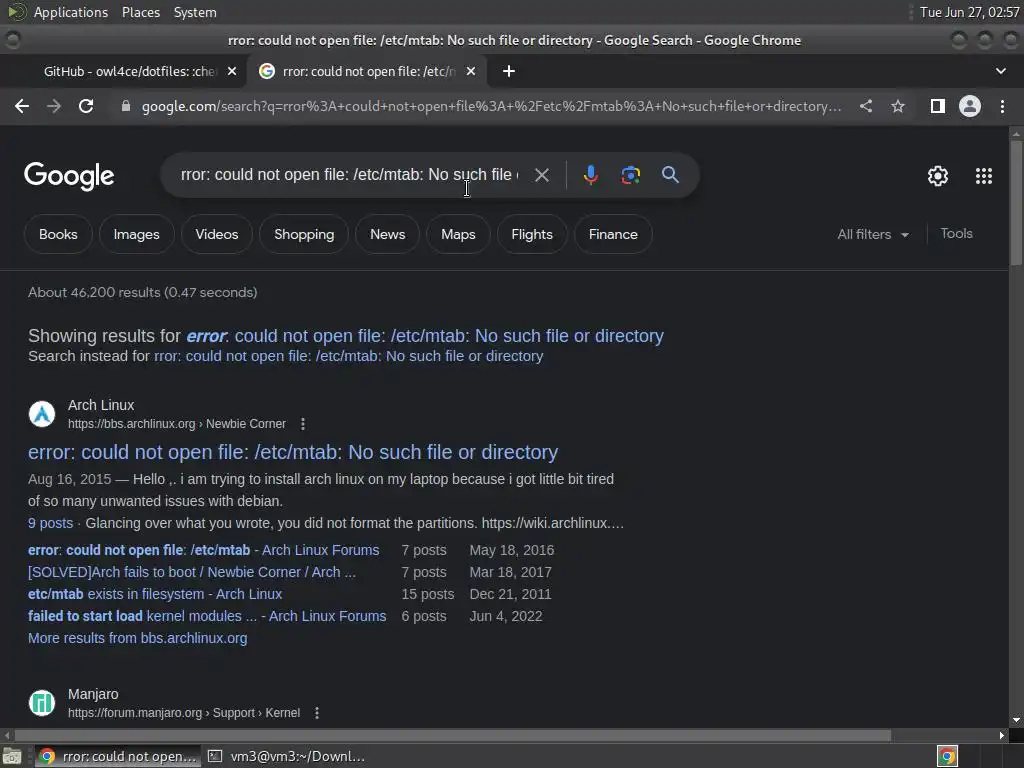Open the Places menu

tap(141, 12)
